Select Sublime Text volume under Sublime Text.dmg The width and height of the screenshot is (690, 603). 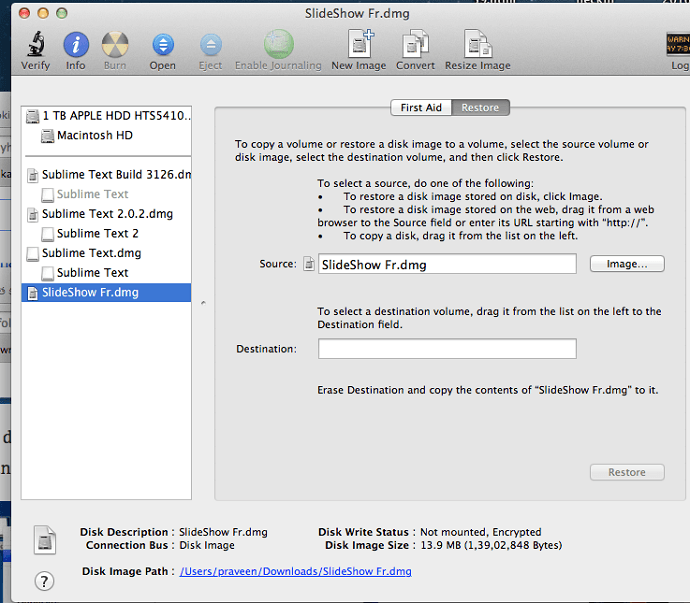(106, 273)
